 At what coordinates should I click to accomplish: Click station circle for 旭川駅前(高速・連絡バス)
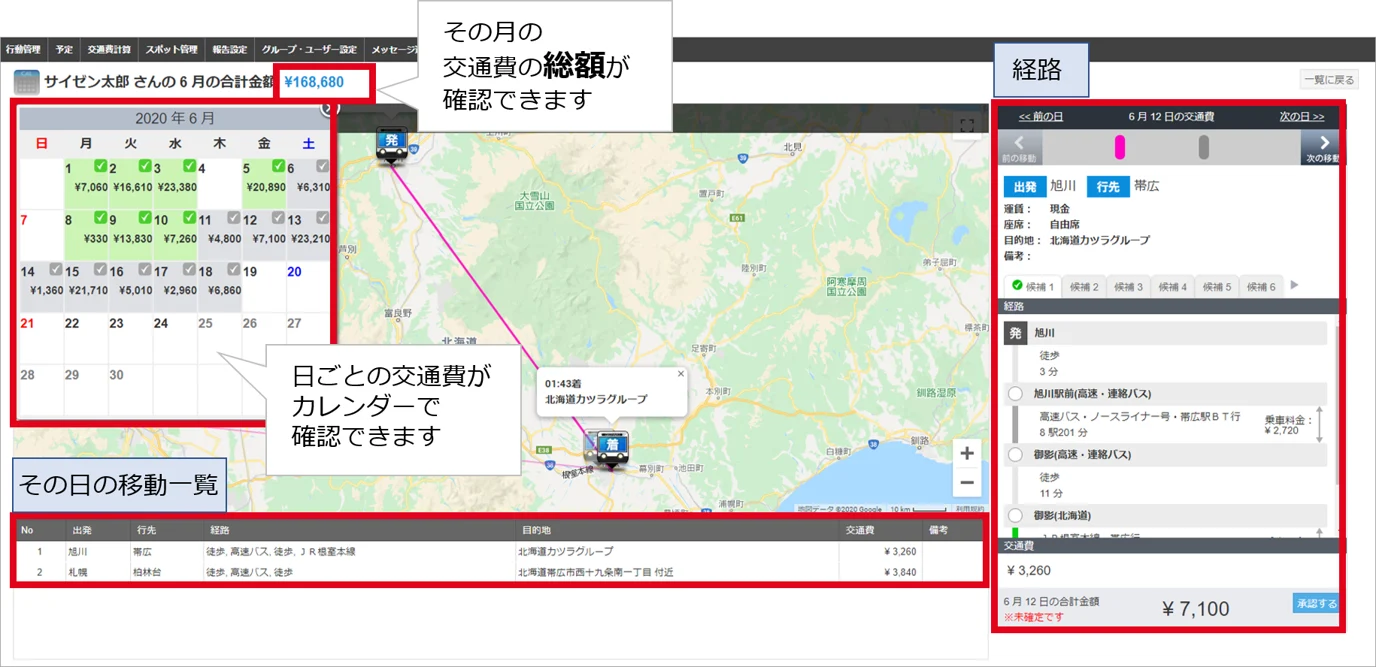pos(1015,394)
